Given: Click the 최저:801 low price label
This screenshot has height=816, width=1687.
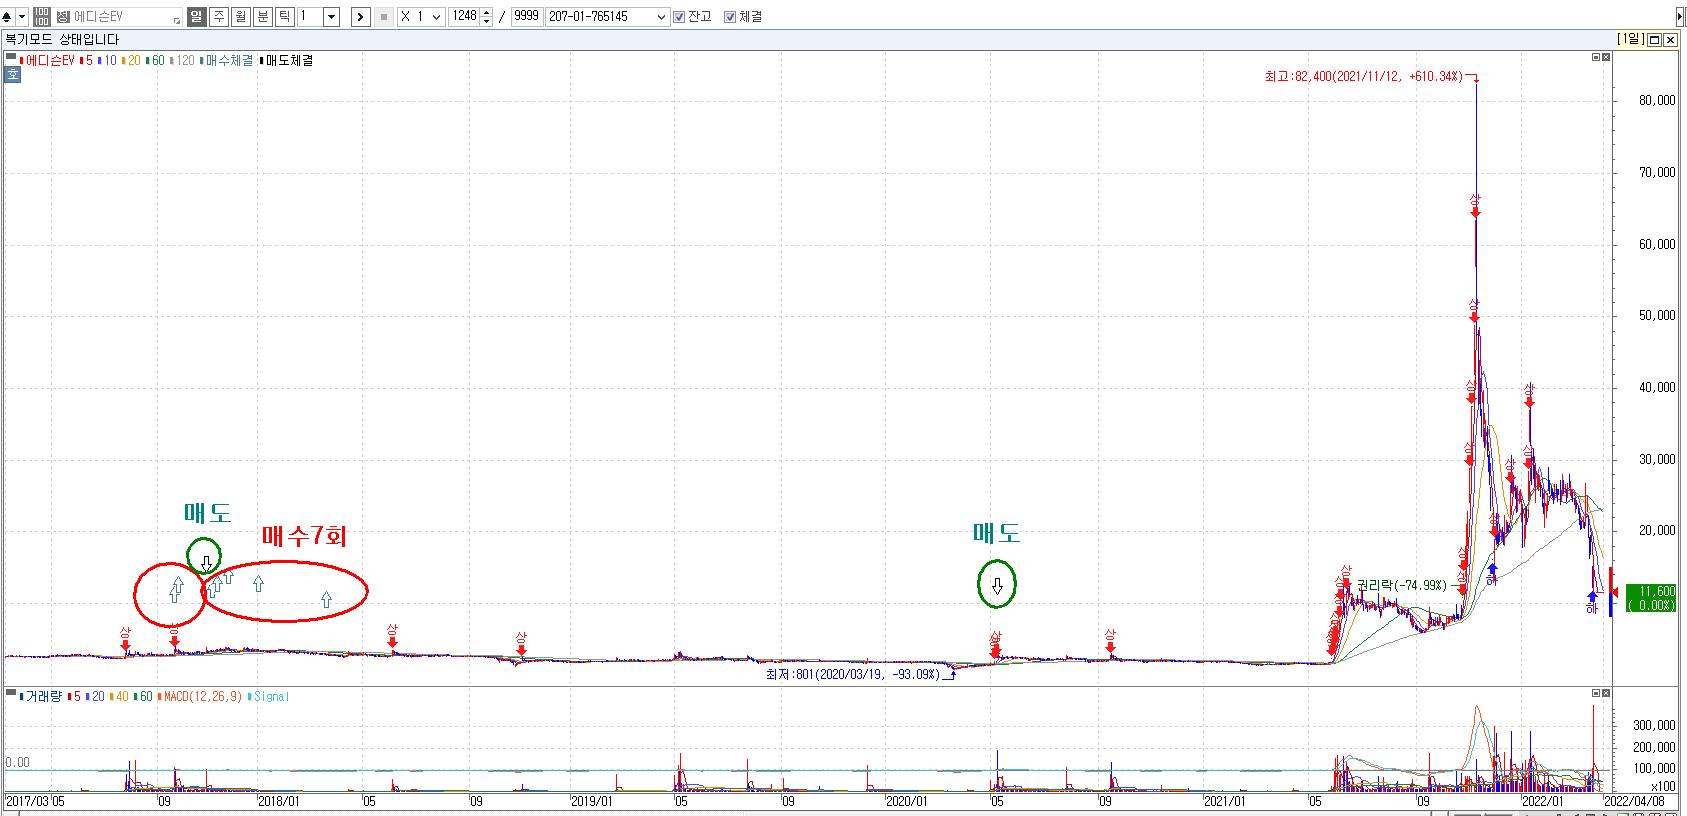Looking at the screenshot, I should [853, 674].
